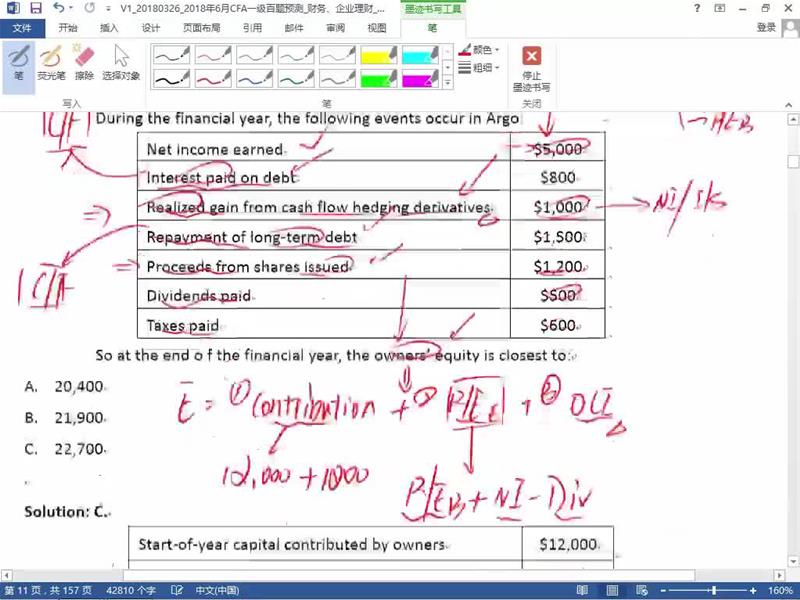Click the $5,000 net income cell

point(558,149)
